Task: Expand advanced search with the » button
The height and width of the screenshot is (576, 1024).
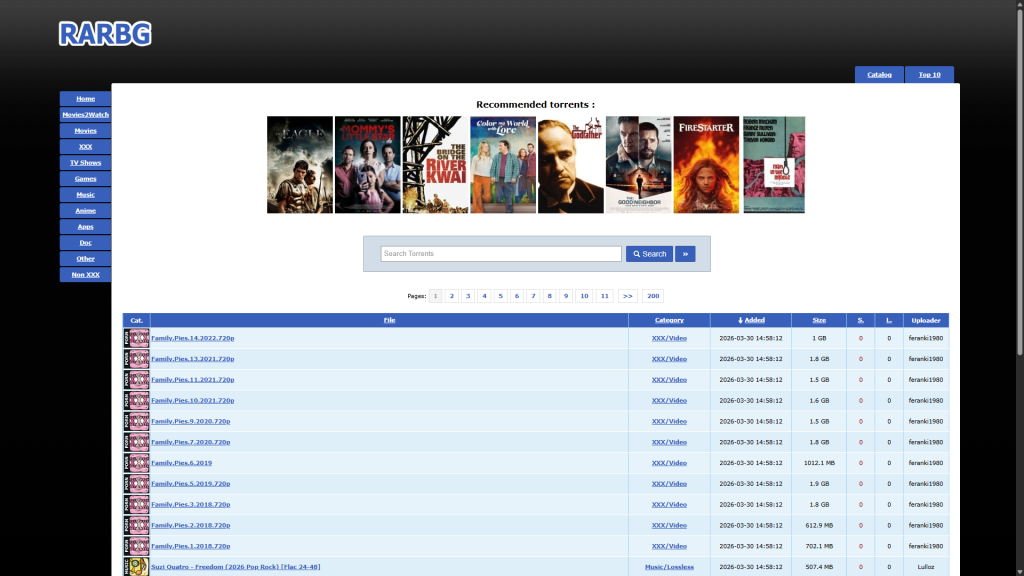Action: (685, 254)
